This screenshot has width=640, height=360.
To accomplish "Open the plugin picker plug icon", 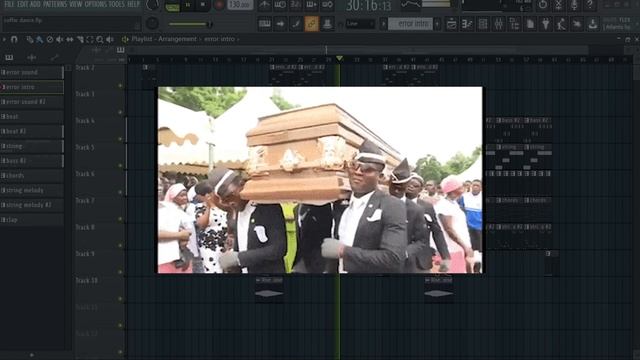I will coord(546,24).
